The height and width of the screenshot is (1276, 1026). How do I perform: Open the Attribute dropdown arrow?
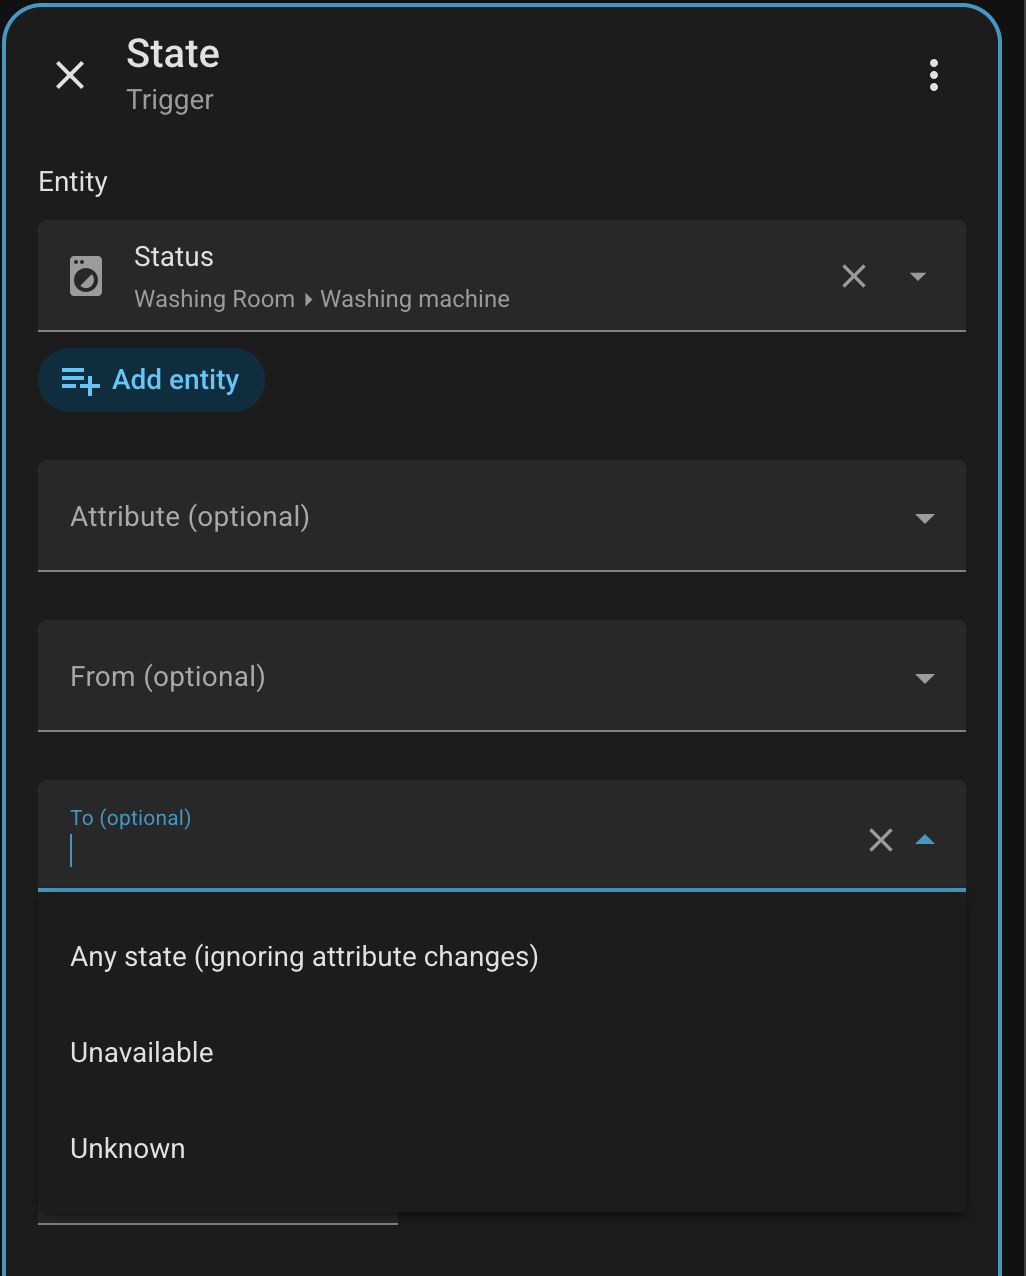925,518
